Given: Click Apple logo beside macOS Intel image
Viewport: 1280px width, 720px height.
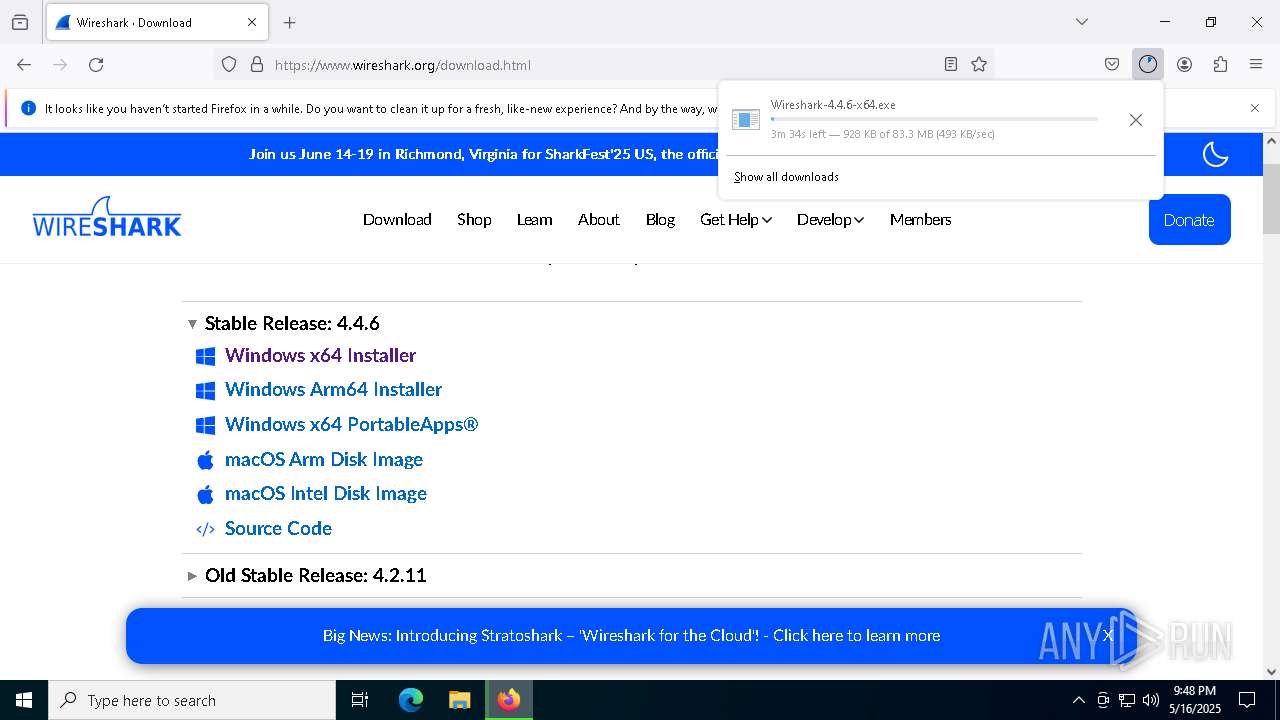Looking at the screenshot, I should click(x=205, y=494).
